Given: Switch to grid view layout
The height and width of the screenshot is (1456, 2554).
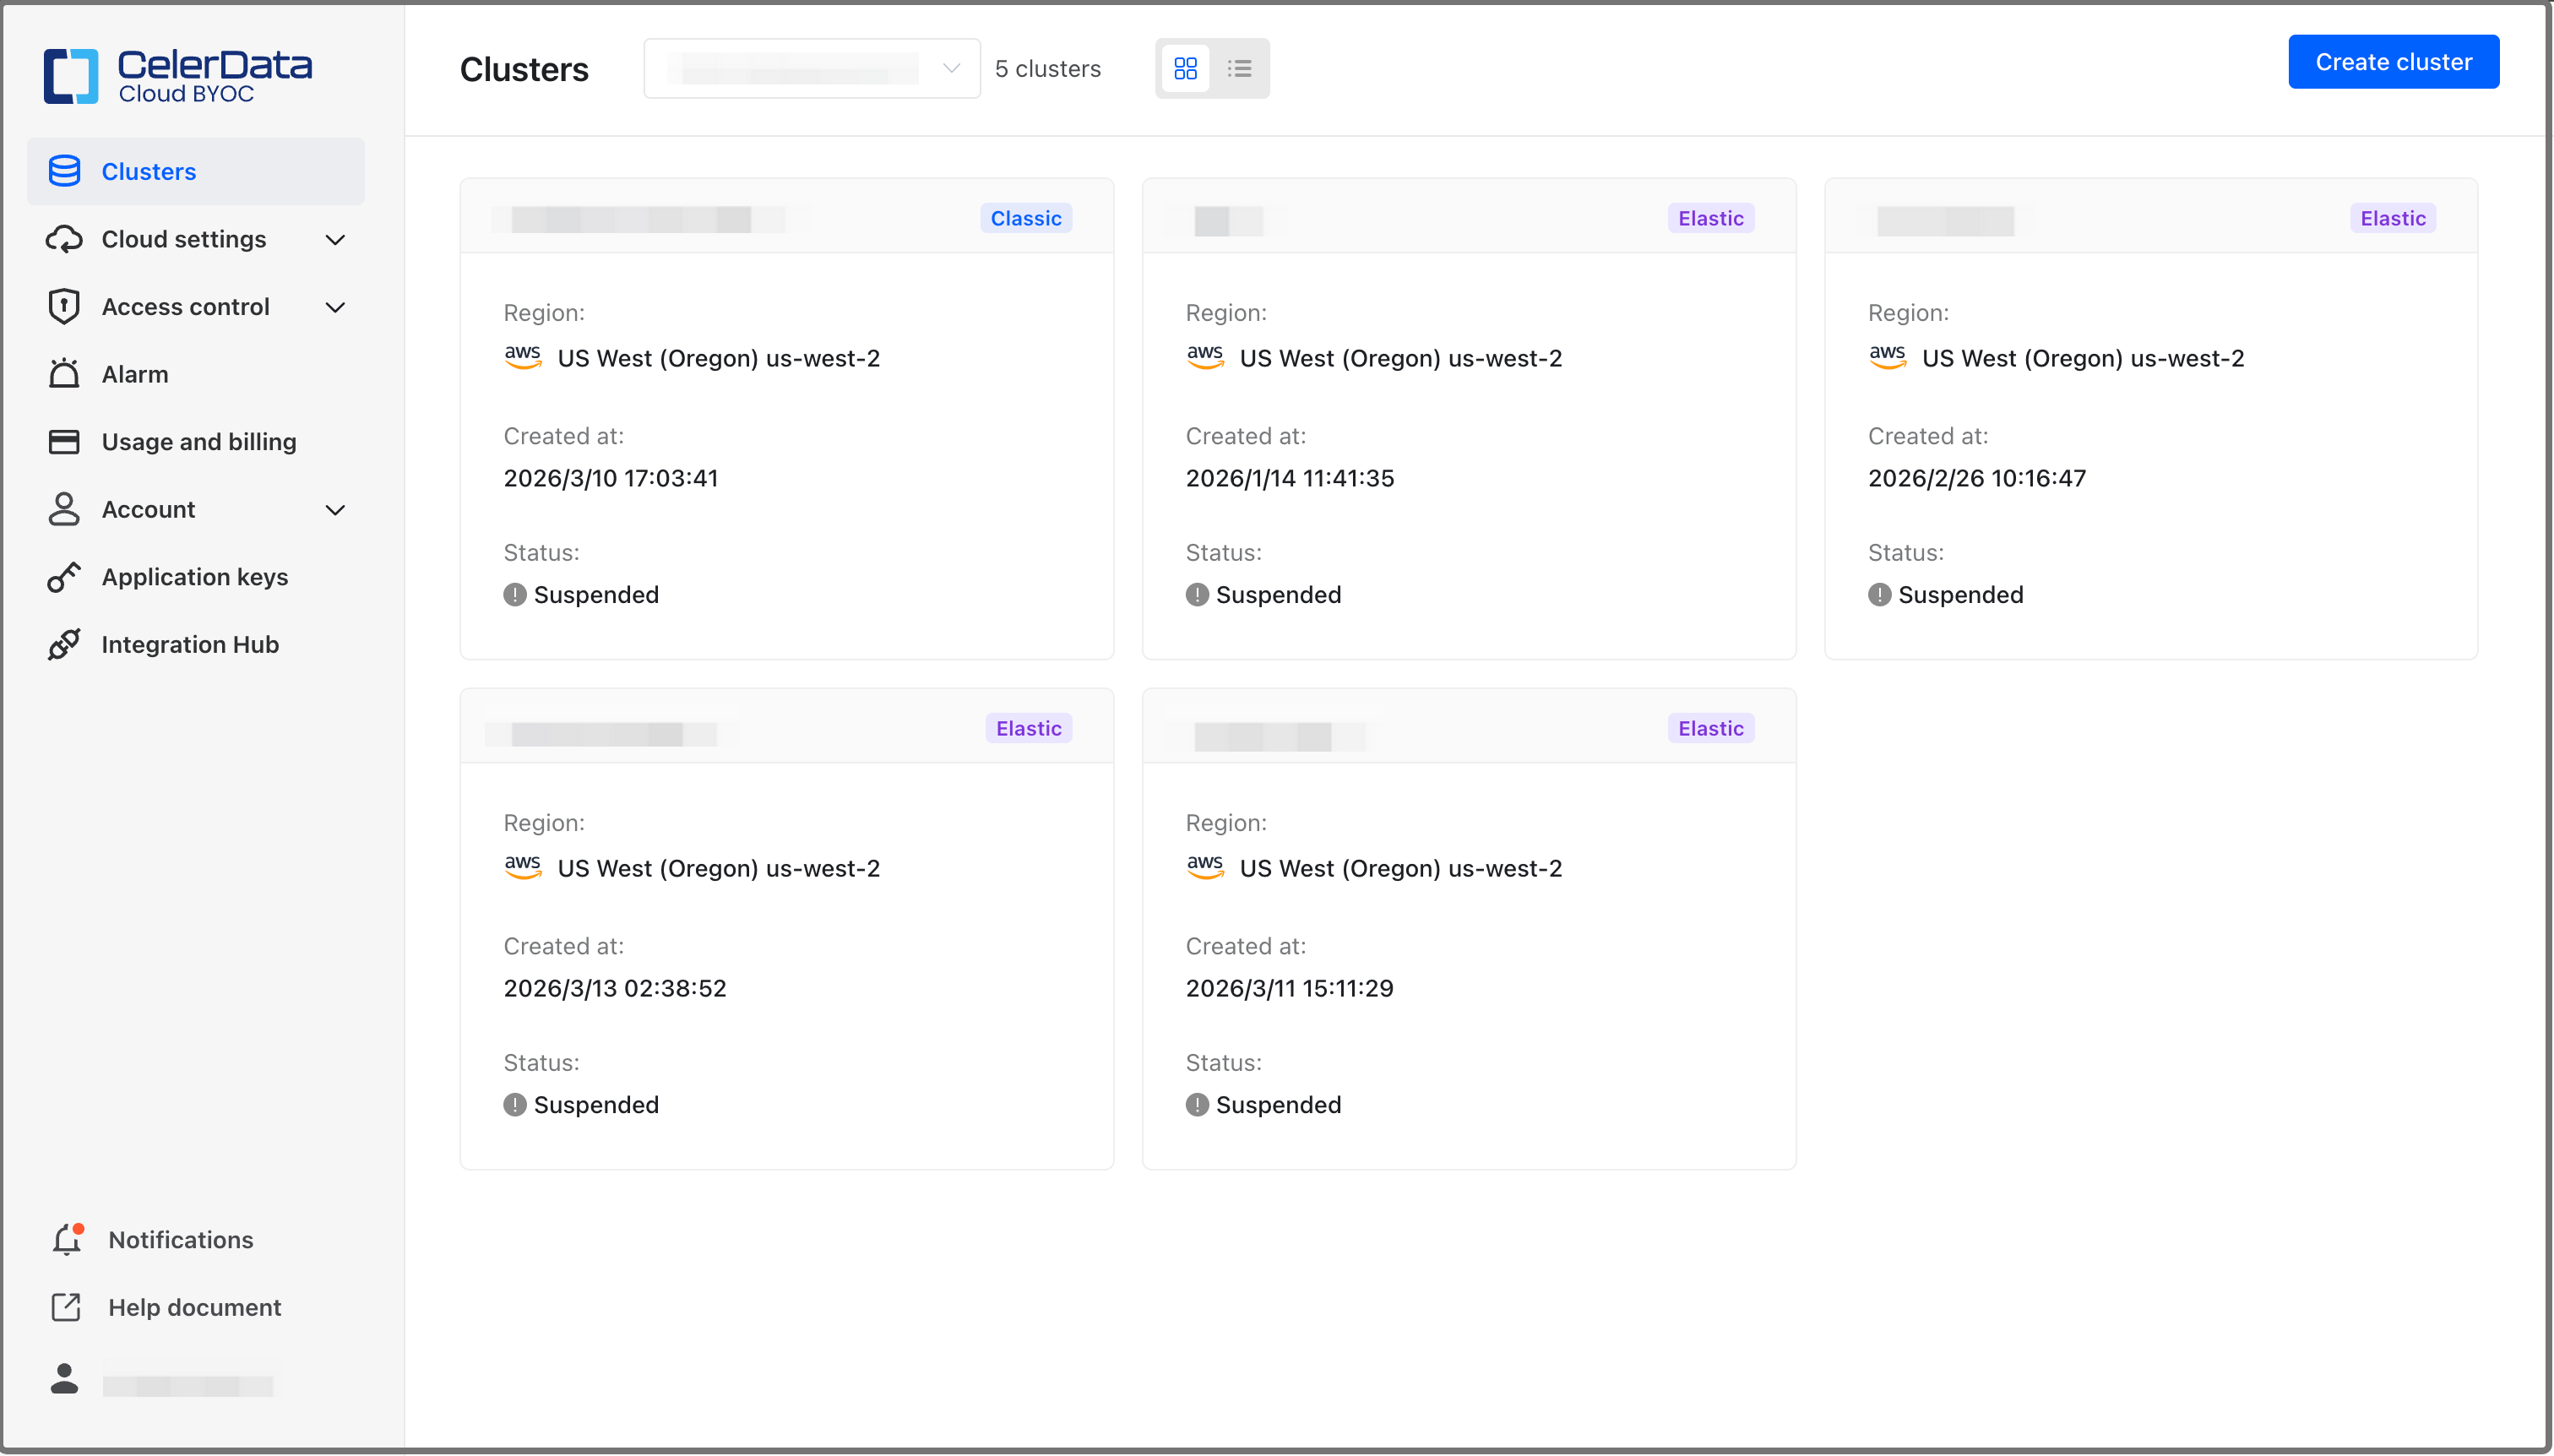Looking at the screenshot, I should 1184,68.
